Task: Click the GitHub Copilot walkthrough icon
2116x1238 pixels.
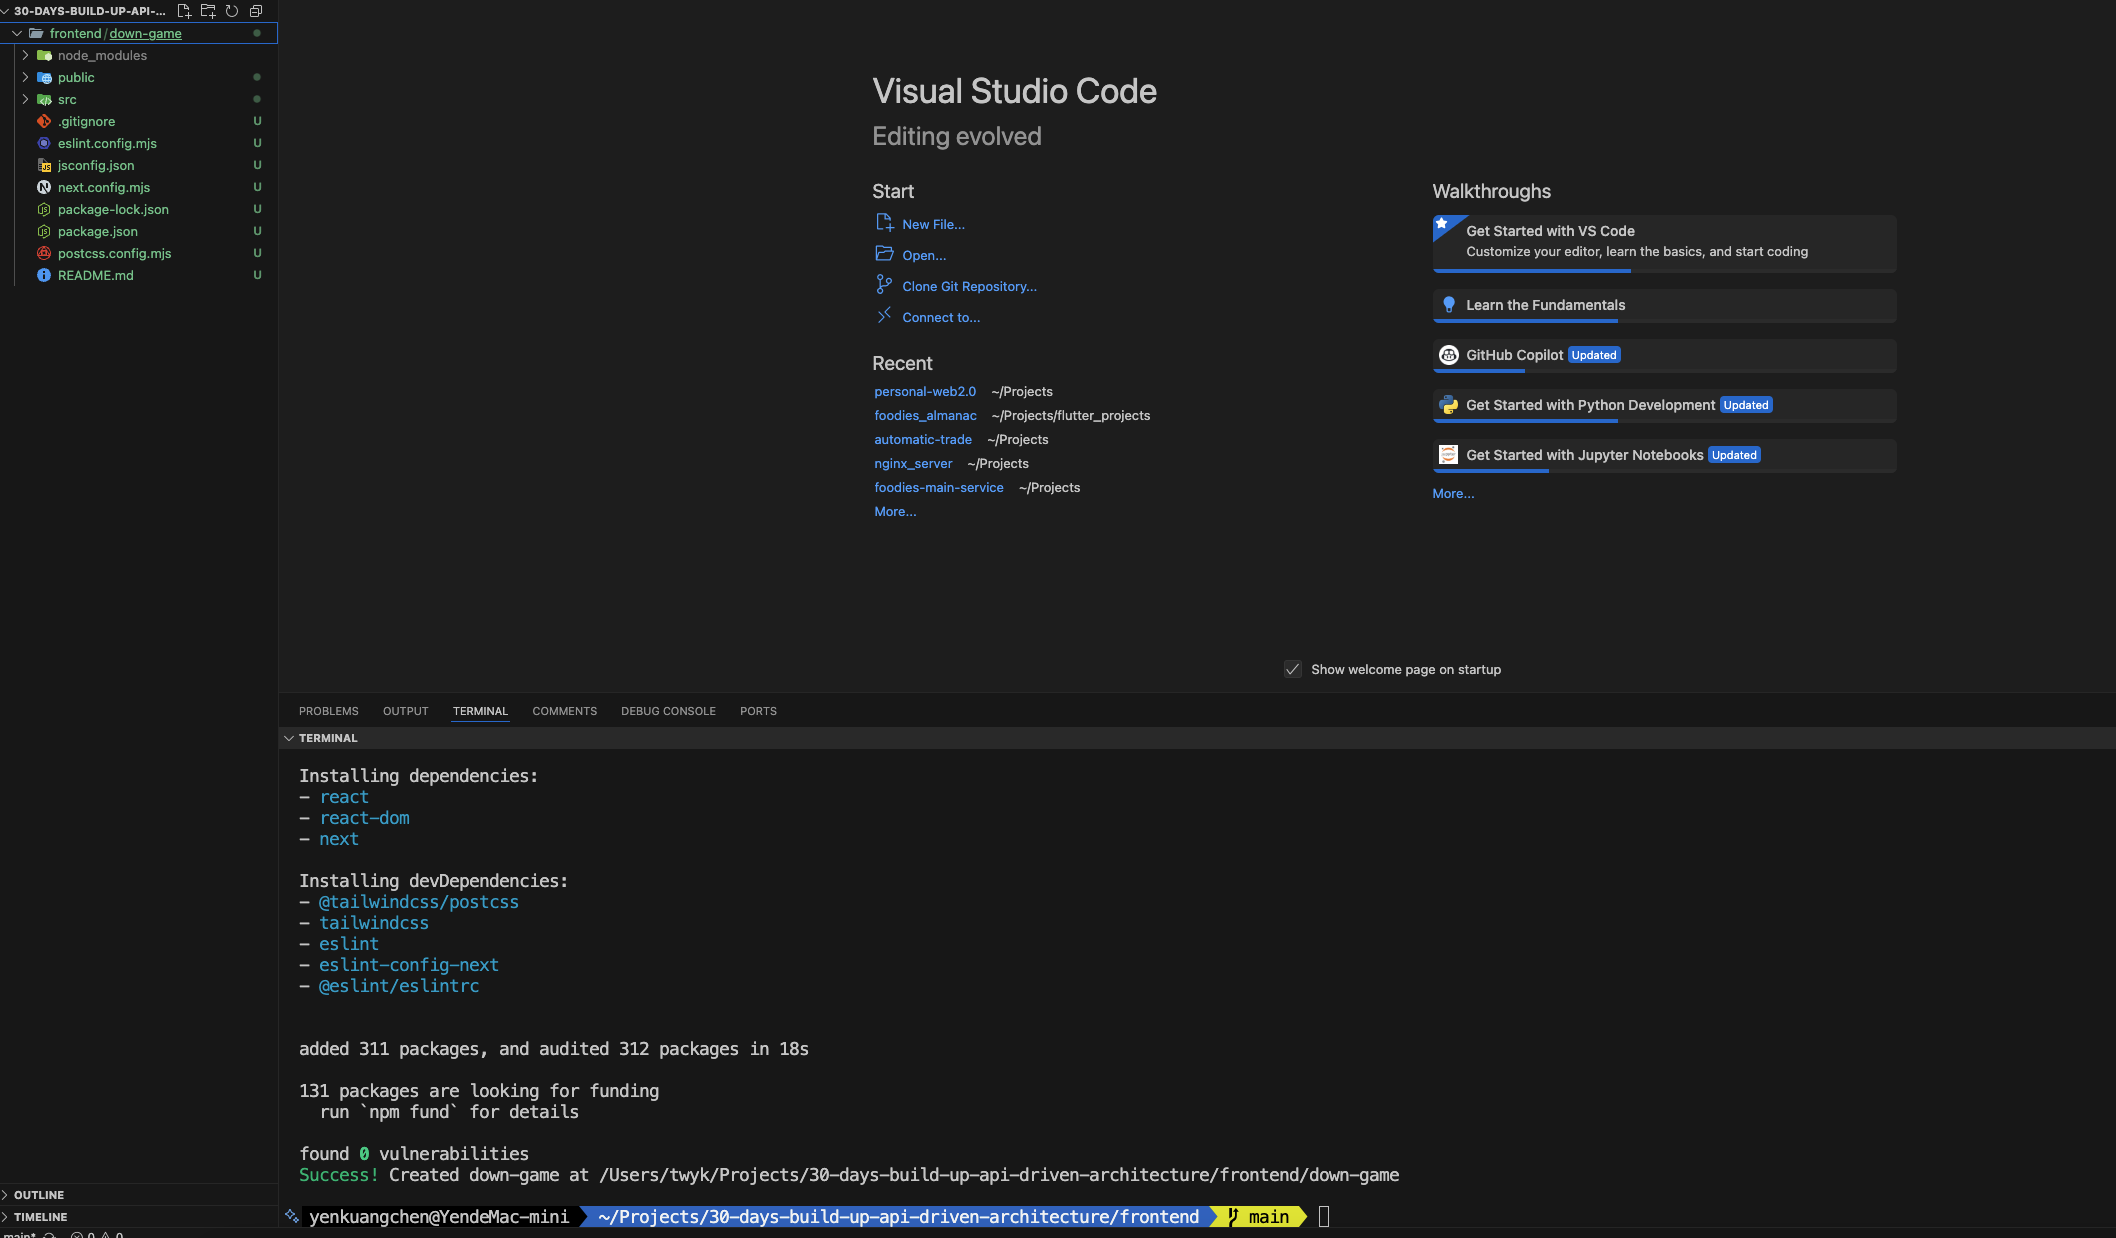Action: tap(1448, 355)
